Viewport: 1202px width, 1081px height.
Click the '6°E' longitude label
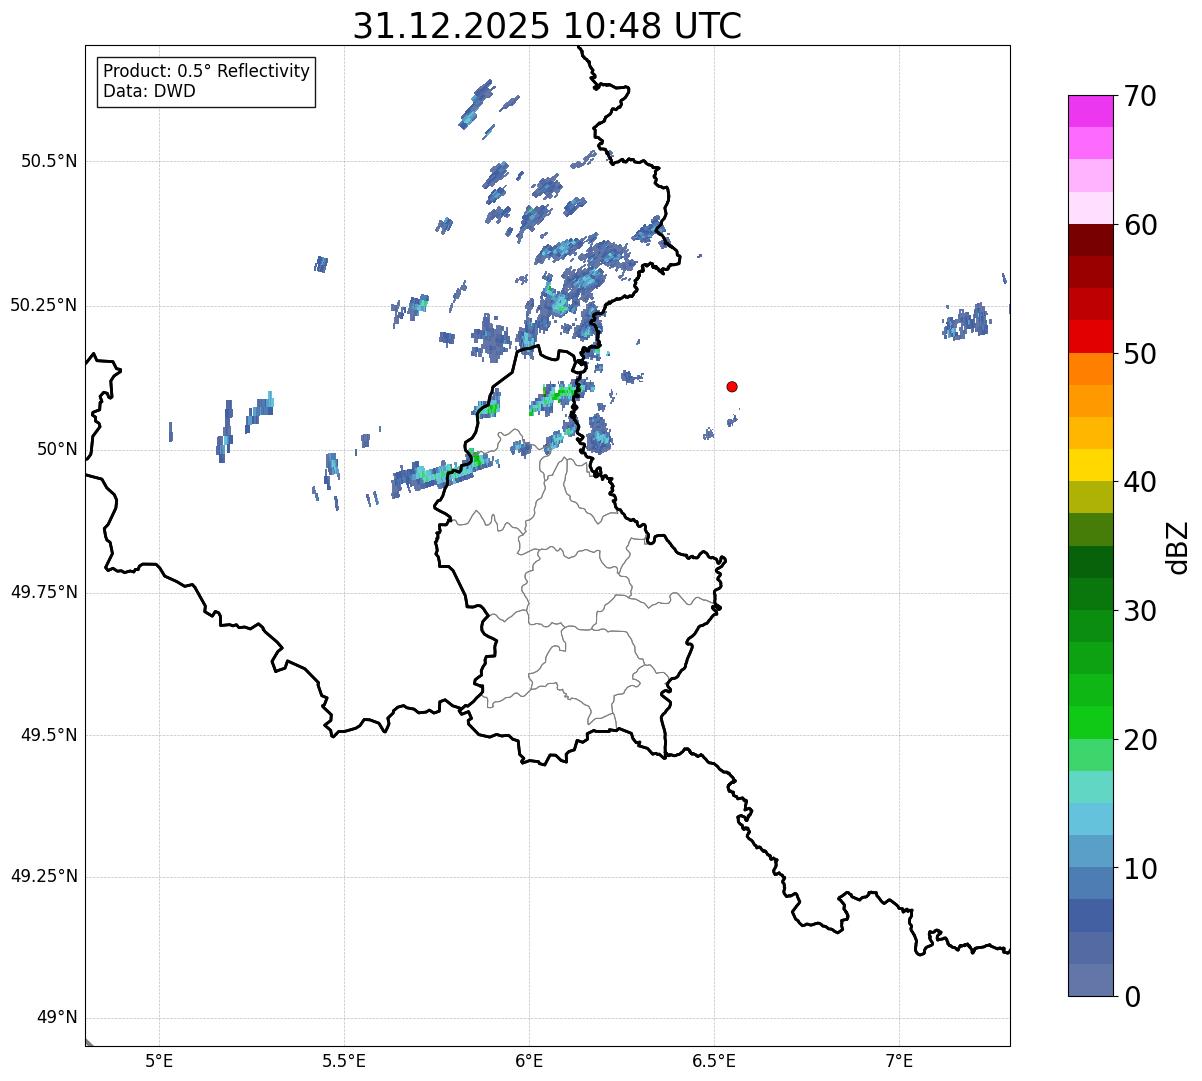529,1060
